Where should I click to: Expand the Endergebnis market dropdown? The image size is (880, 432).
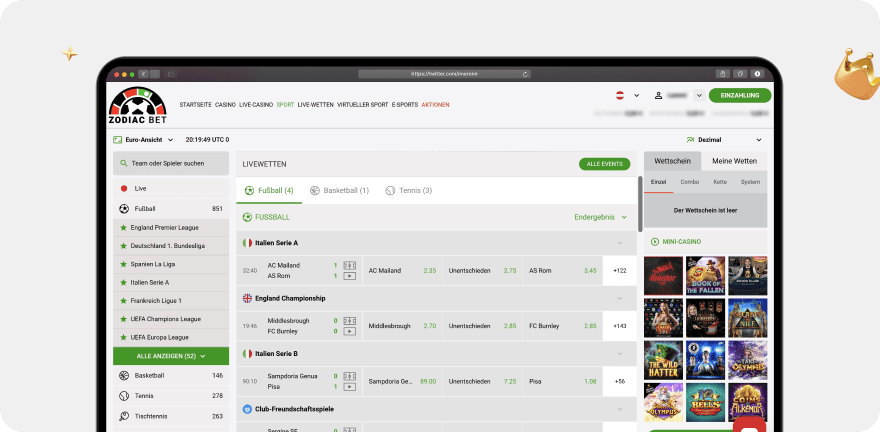[601, 217]
